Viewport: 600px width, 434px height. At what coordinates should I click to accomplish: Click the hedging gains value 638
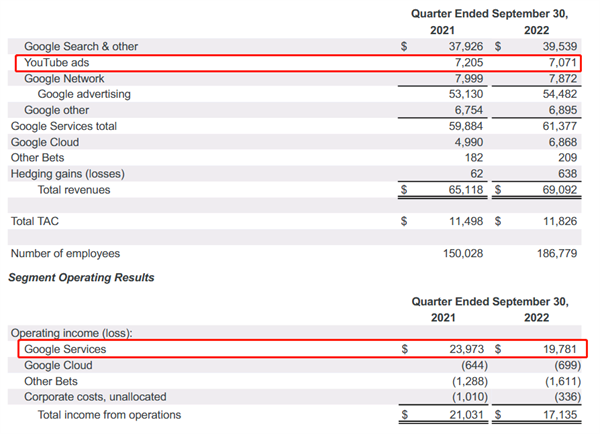tap(567, 174)
